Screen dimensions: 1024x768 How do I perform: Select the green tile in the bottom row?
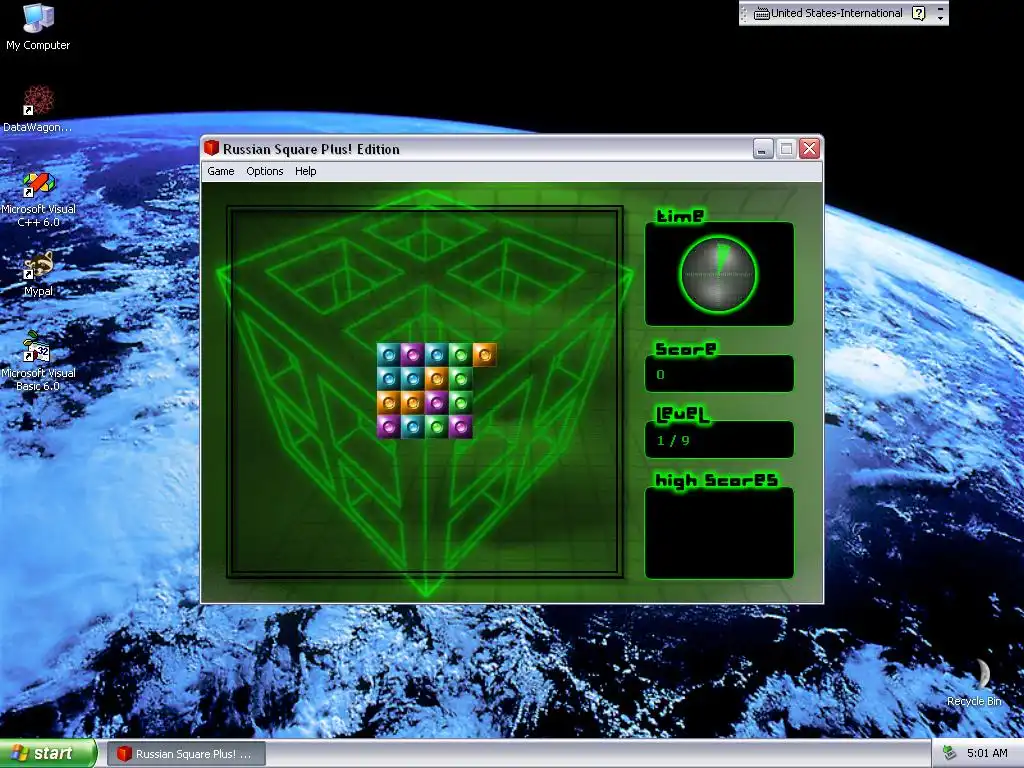coord(436,426)
